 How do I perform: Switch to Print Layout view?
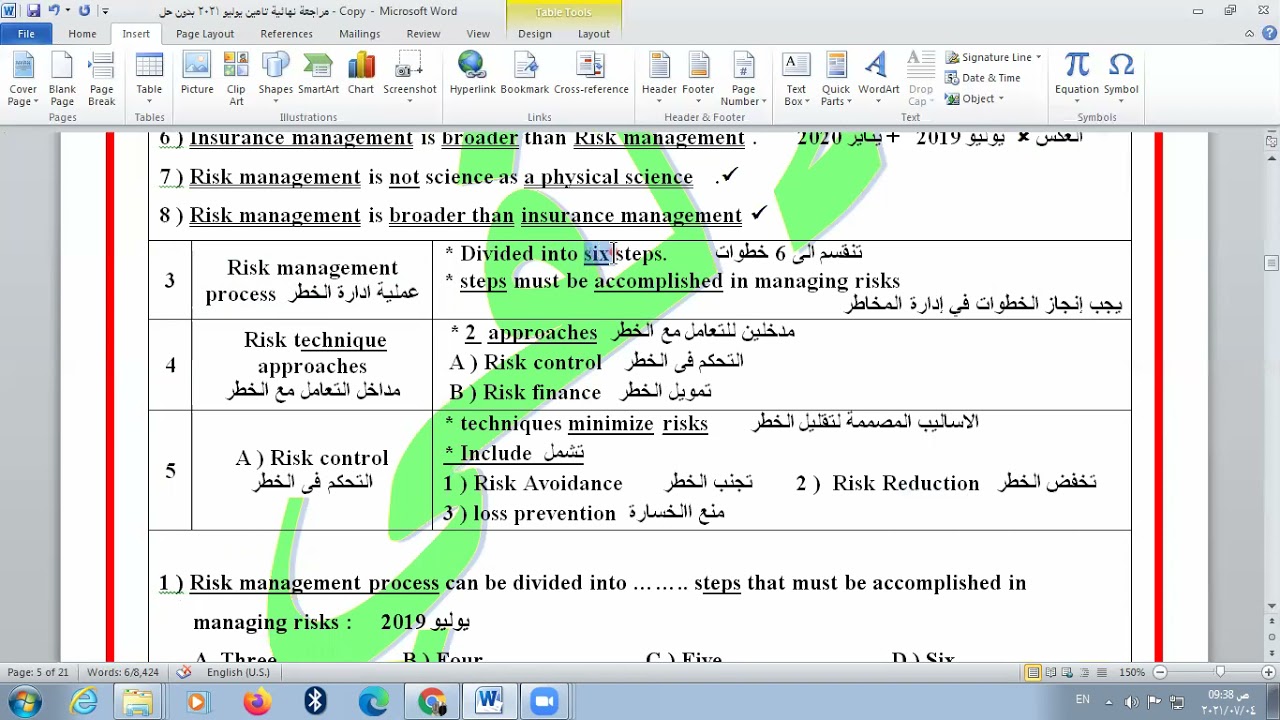click(1033, 672)
